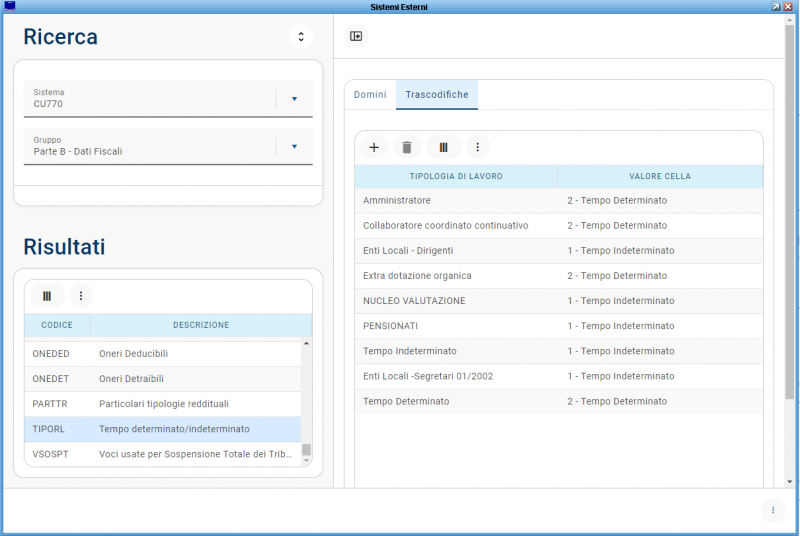800x536 pixels.
Task: Select the PARTTR result row
Action: (x=160, y=404)
